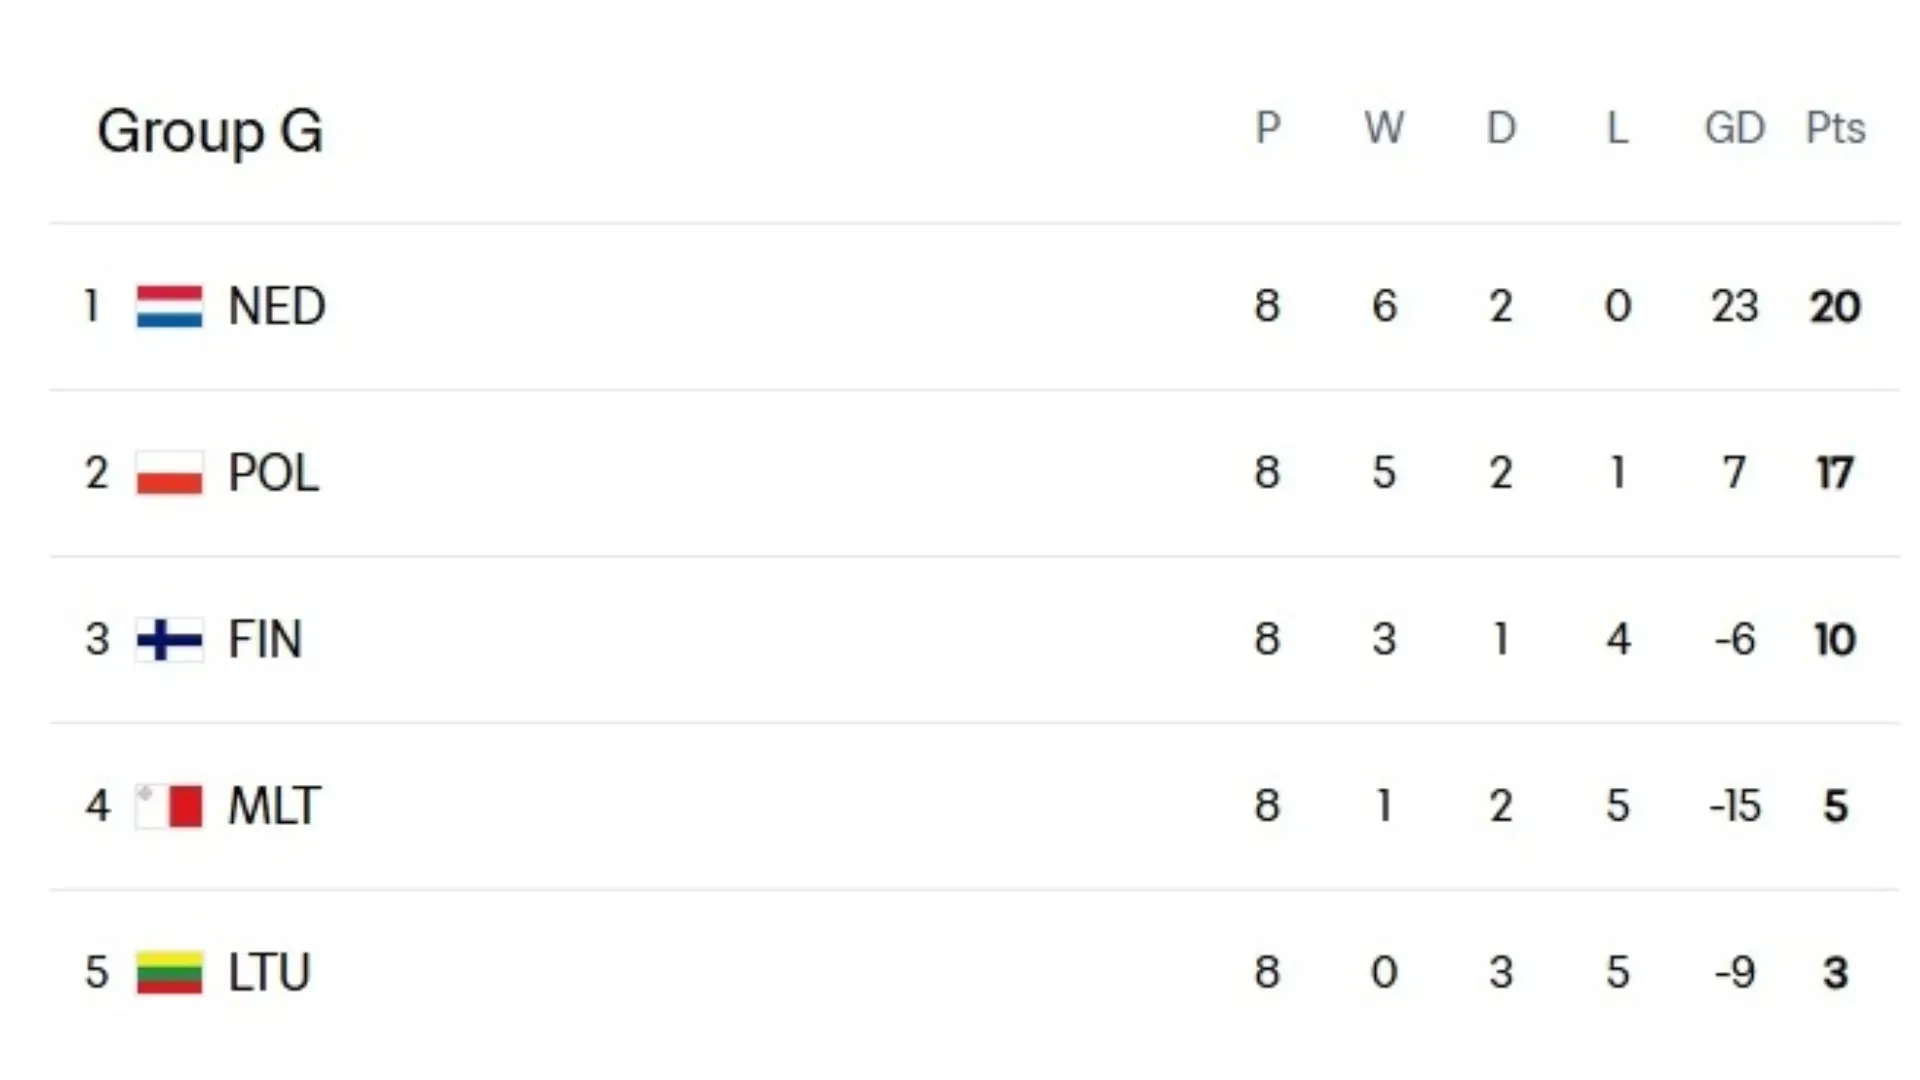Click the Pts column header
The image size is (1920, 1080).
click(x=1835, y=128)
